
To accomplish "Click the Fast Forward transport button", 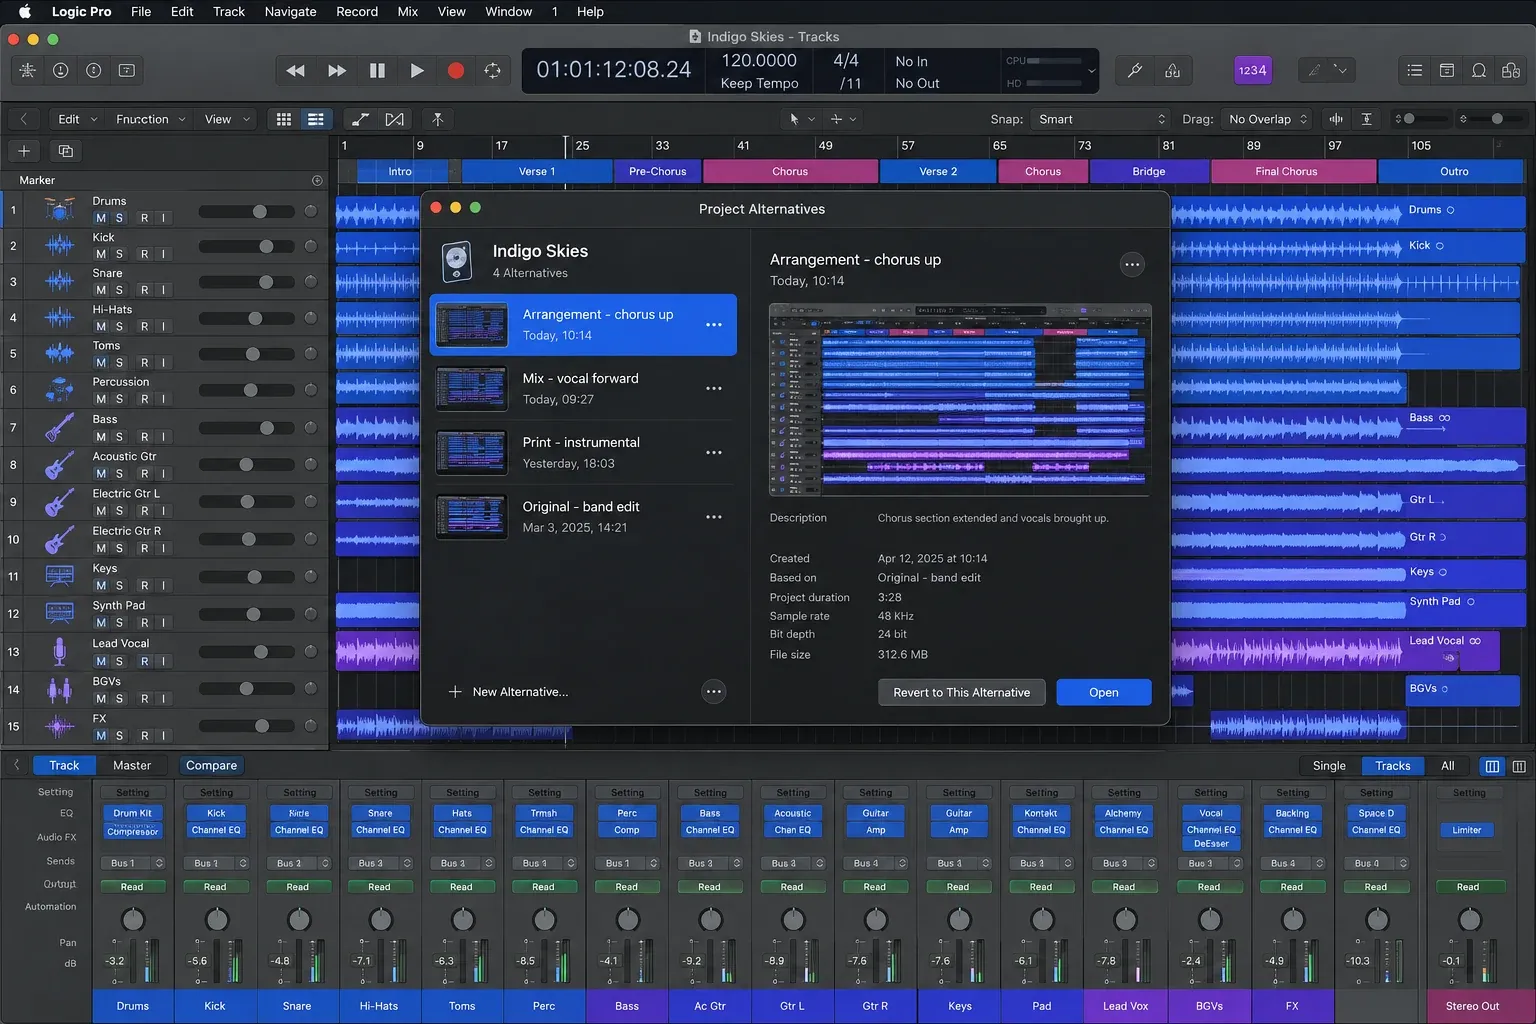I will [x=337, y=70].
